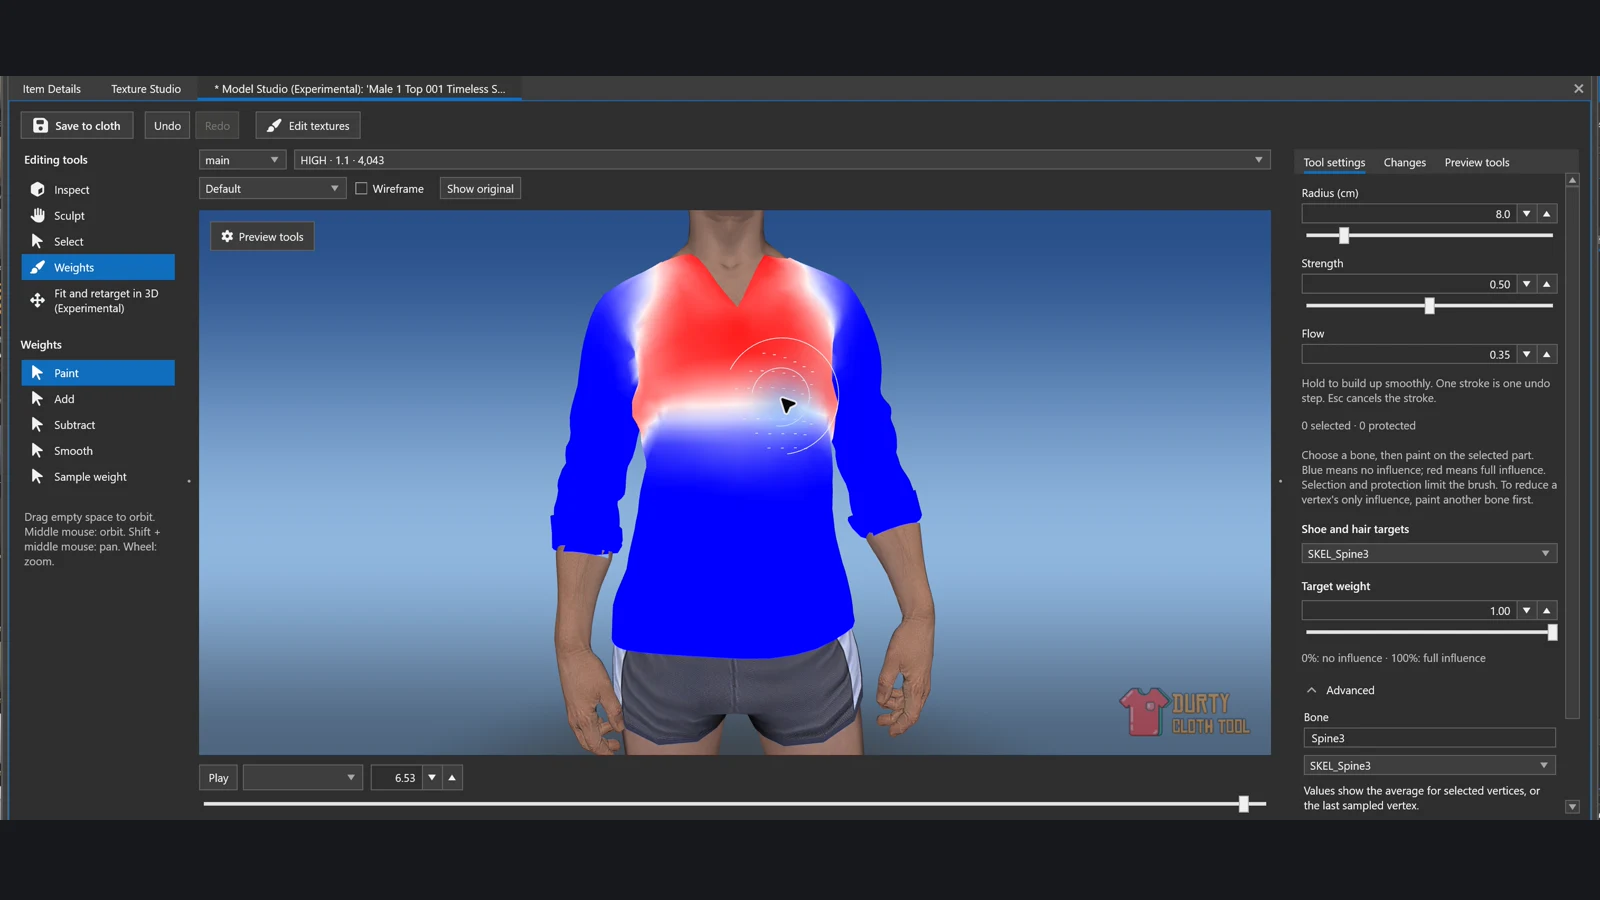Click the Edit textures brush icon
Screen dimensions: 1600x900
(x=274, y=126)
